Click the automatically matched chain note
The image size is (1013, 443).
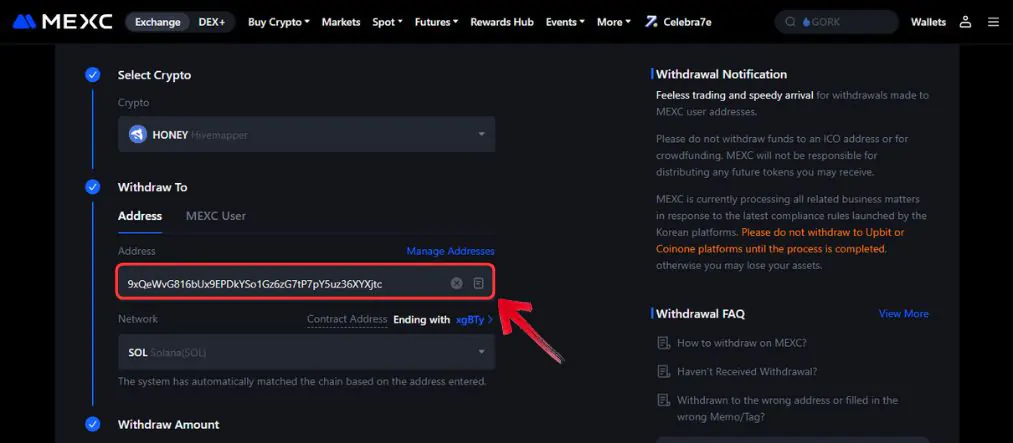point(302,382)
